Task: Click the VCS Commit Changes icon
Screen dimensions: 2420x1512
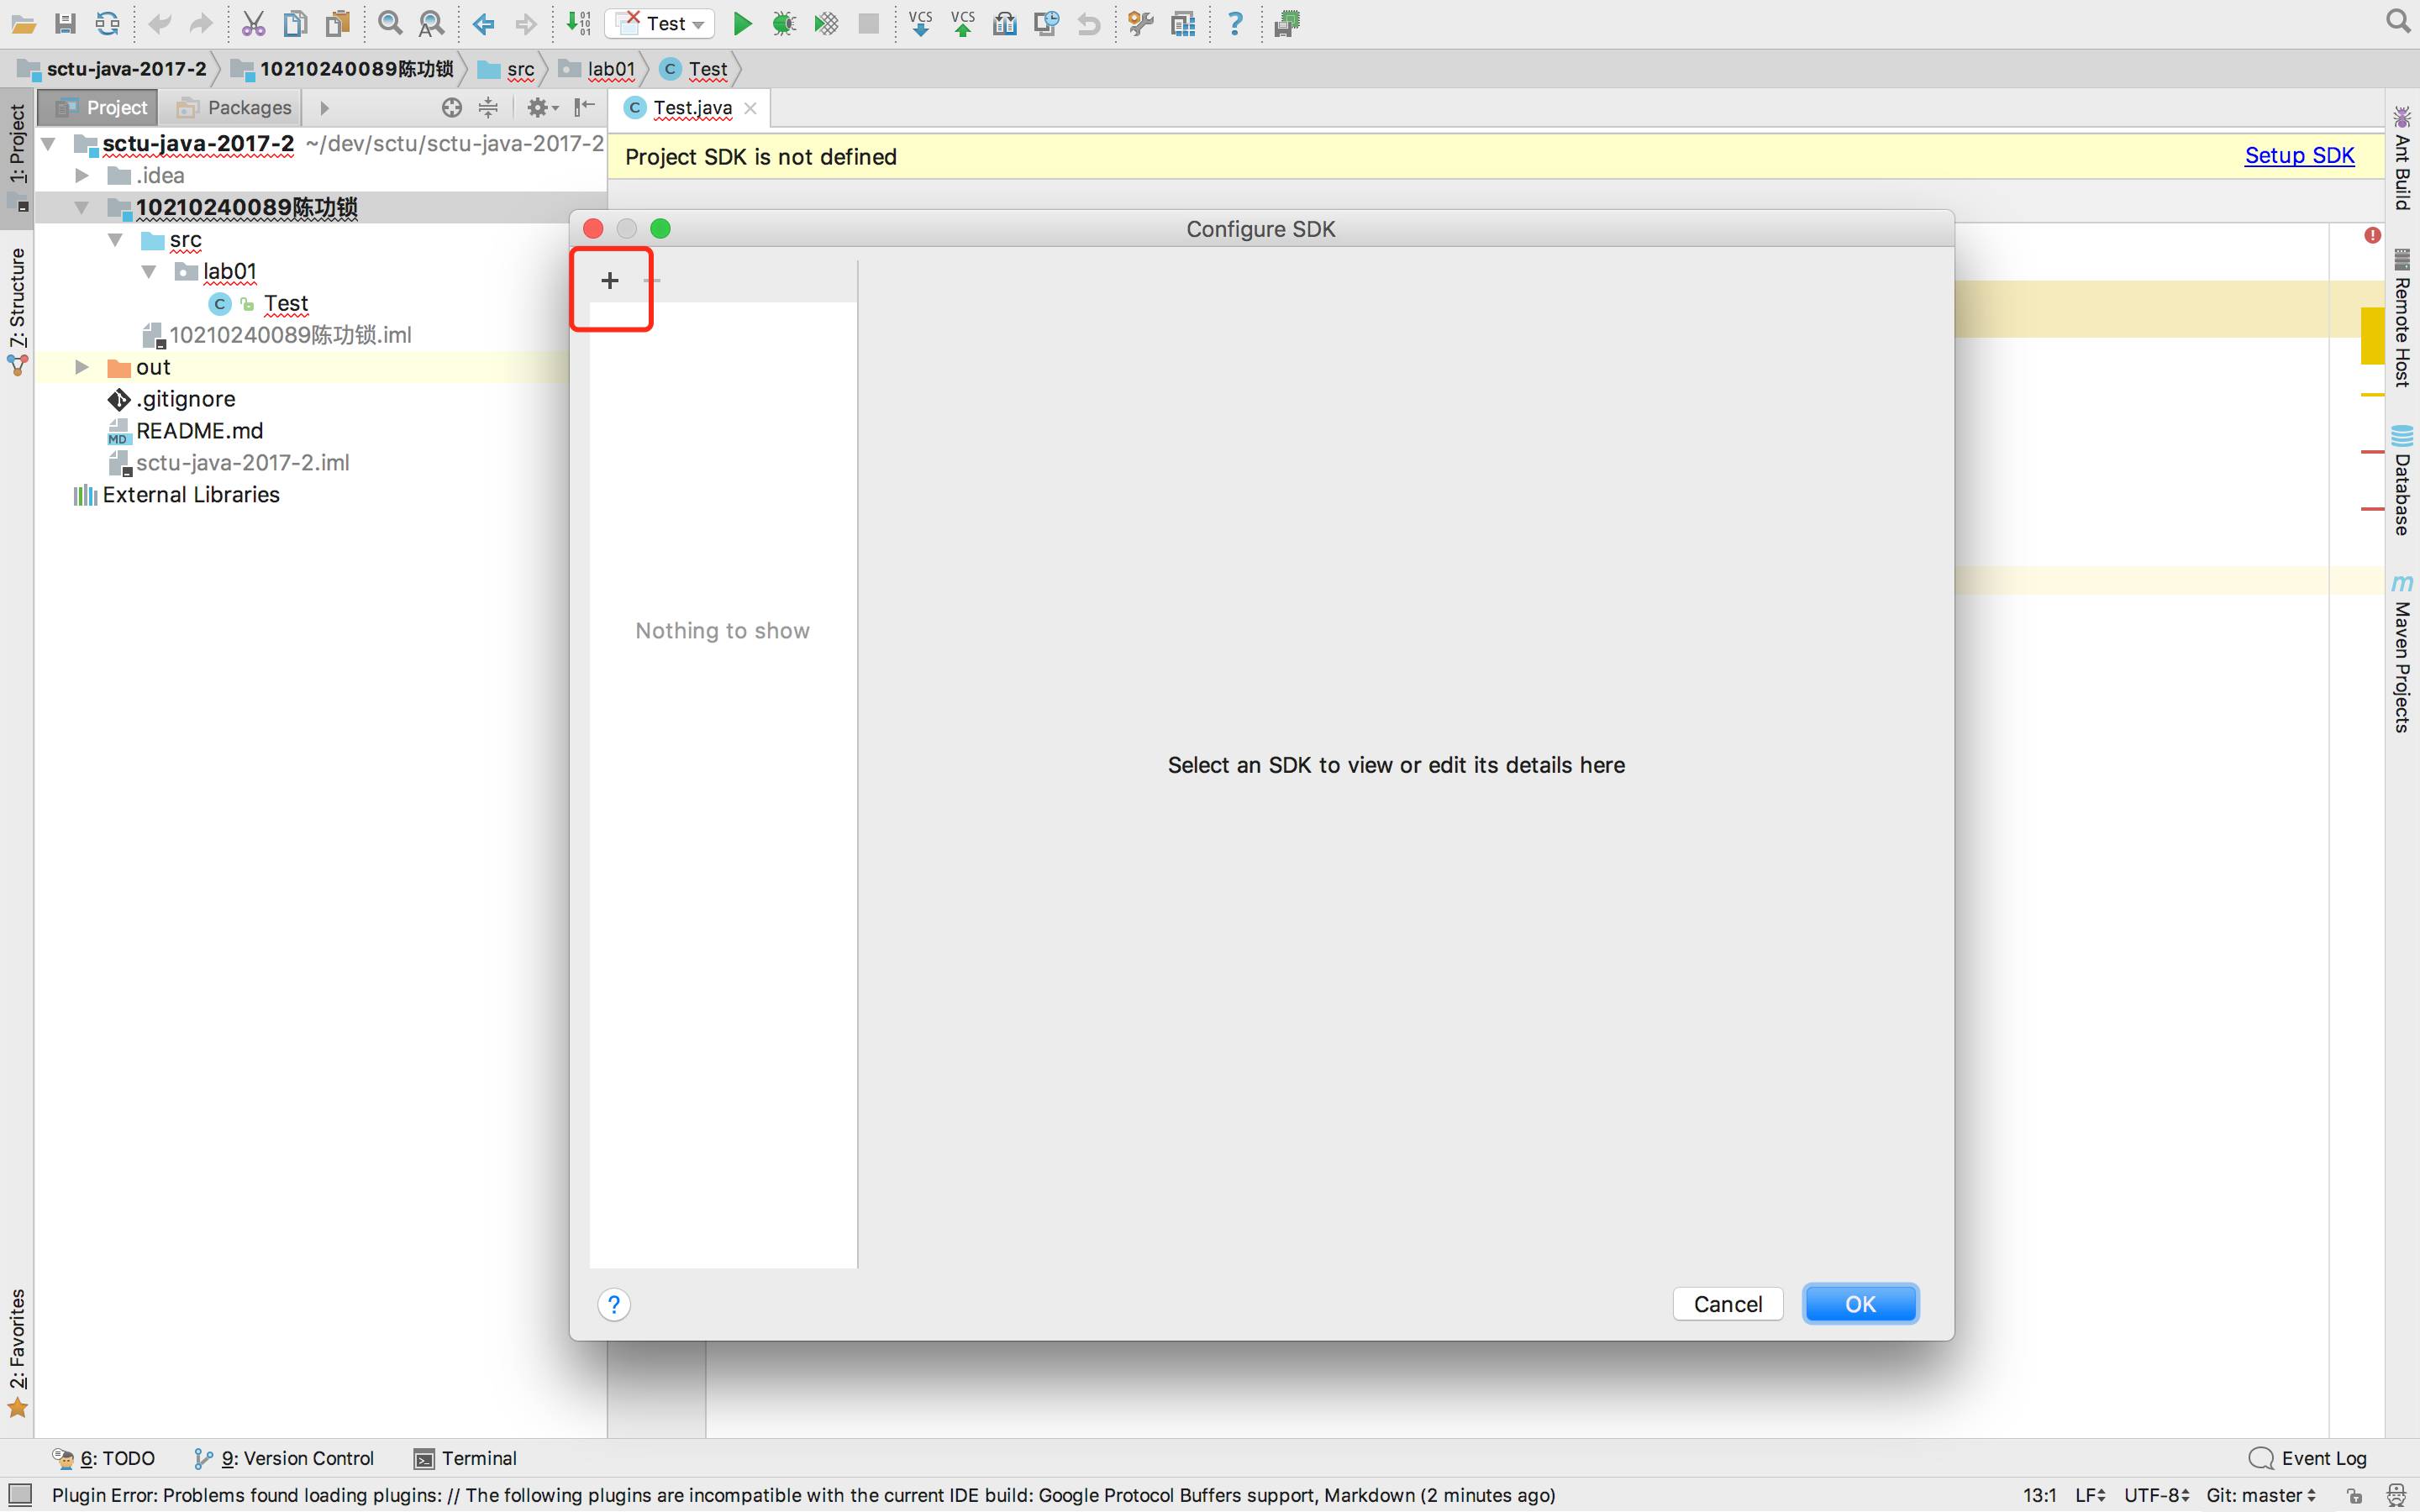Action: (x=962, y=23)
